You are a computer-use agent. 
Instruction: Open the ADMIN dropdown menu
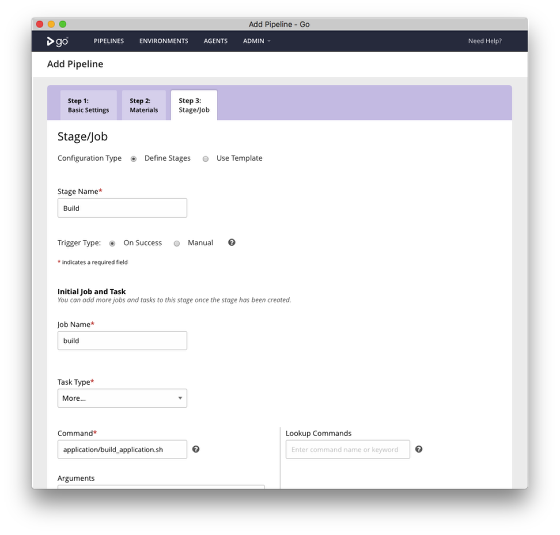[x=256, y=41]
